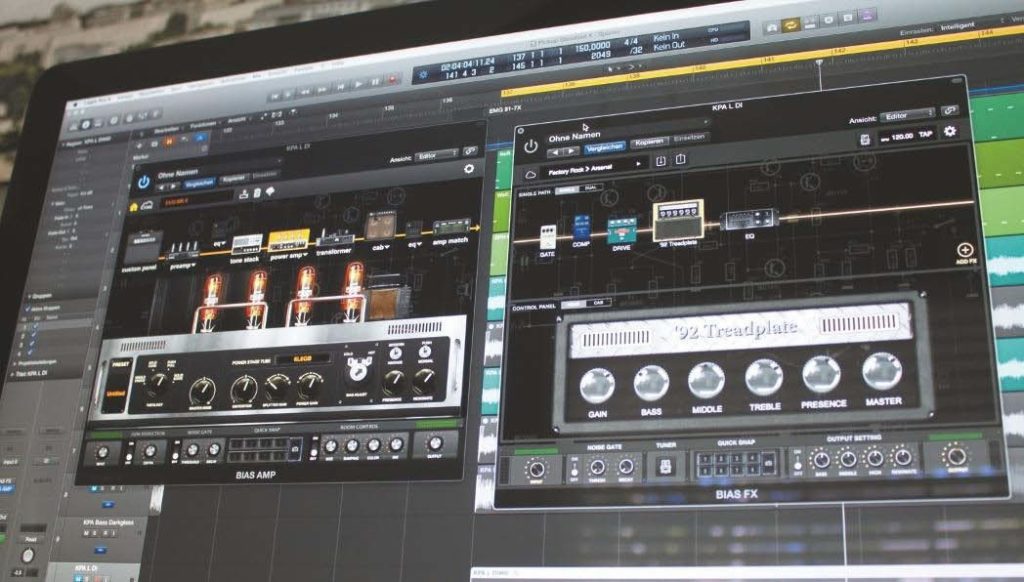The width and height of the screenshot is (1024, 582).
Task: Flip the Noise Gate on/off switch in BIAS FX
Action: (574, 468)
